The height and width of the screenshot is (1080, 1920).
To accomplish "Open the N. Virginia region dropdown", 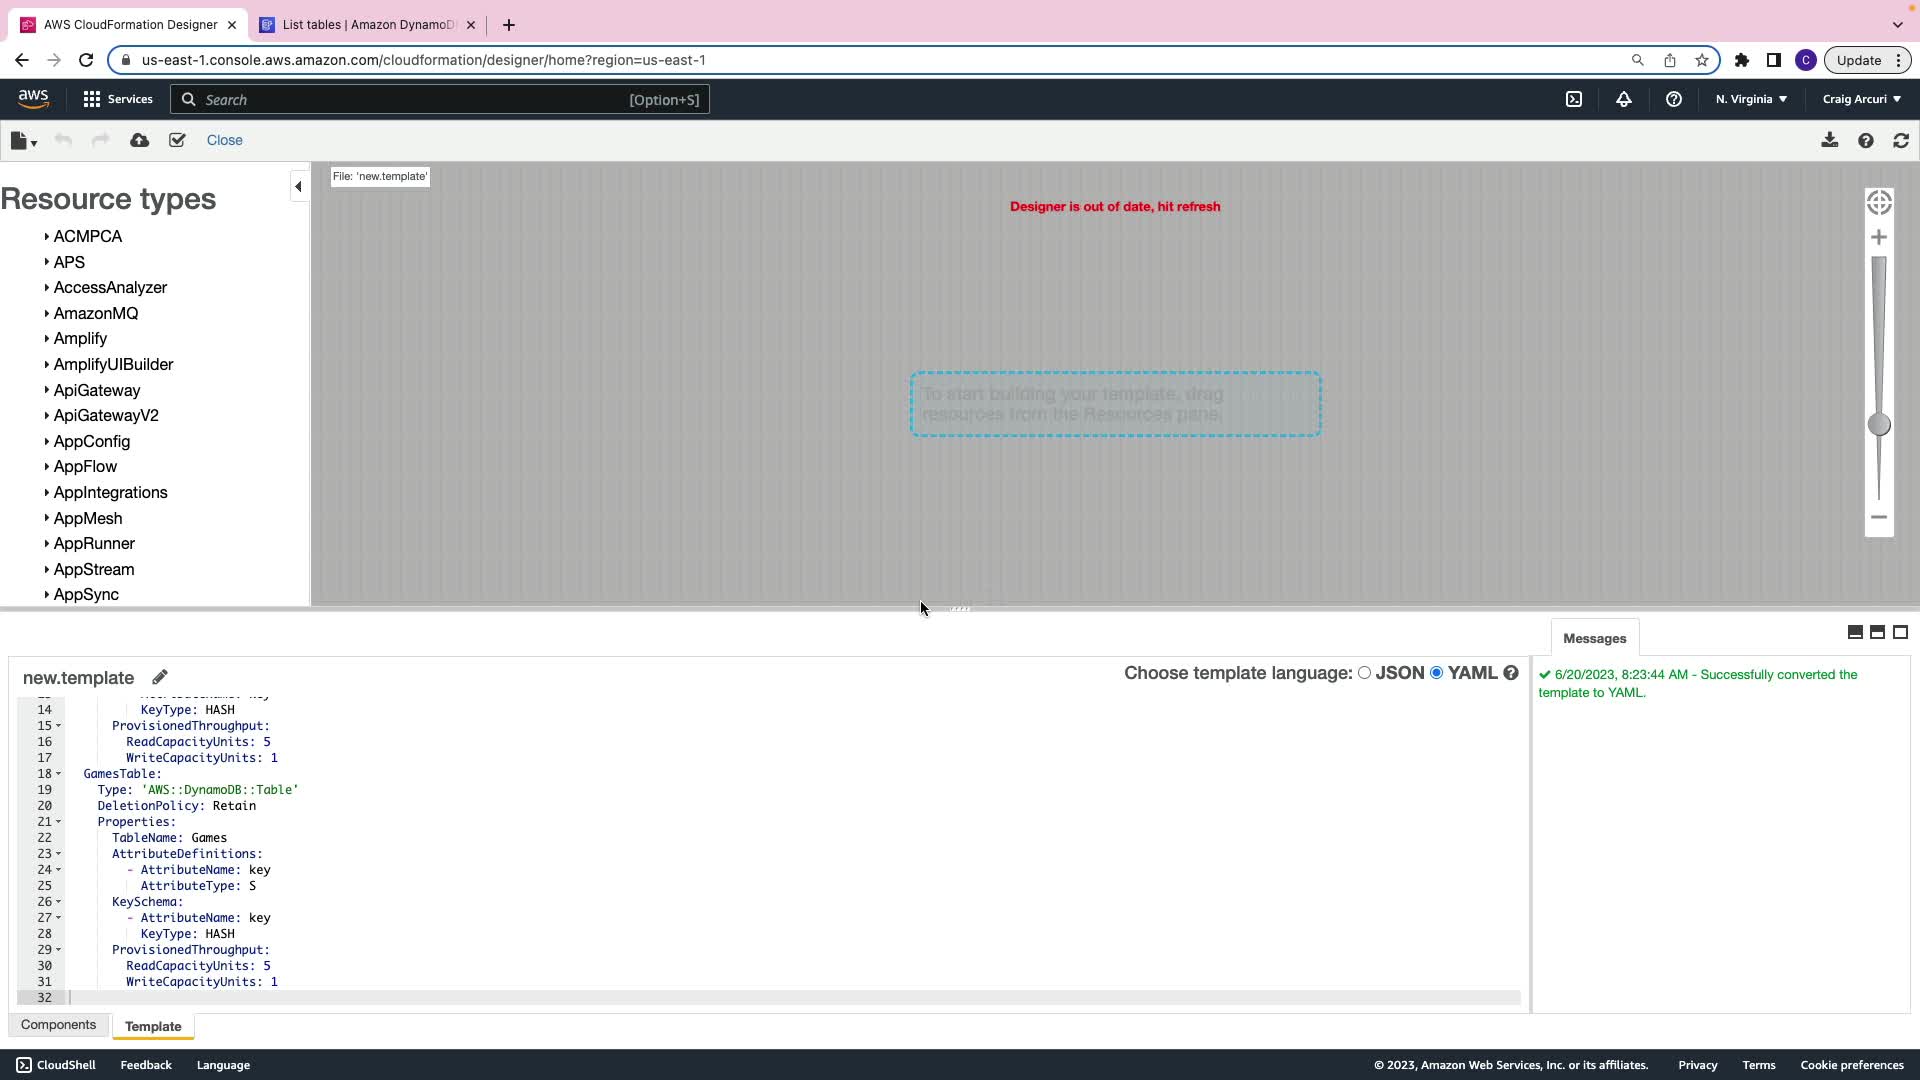I will (1751, 99).
